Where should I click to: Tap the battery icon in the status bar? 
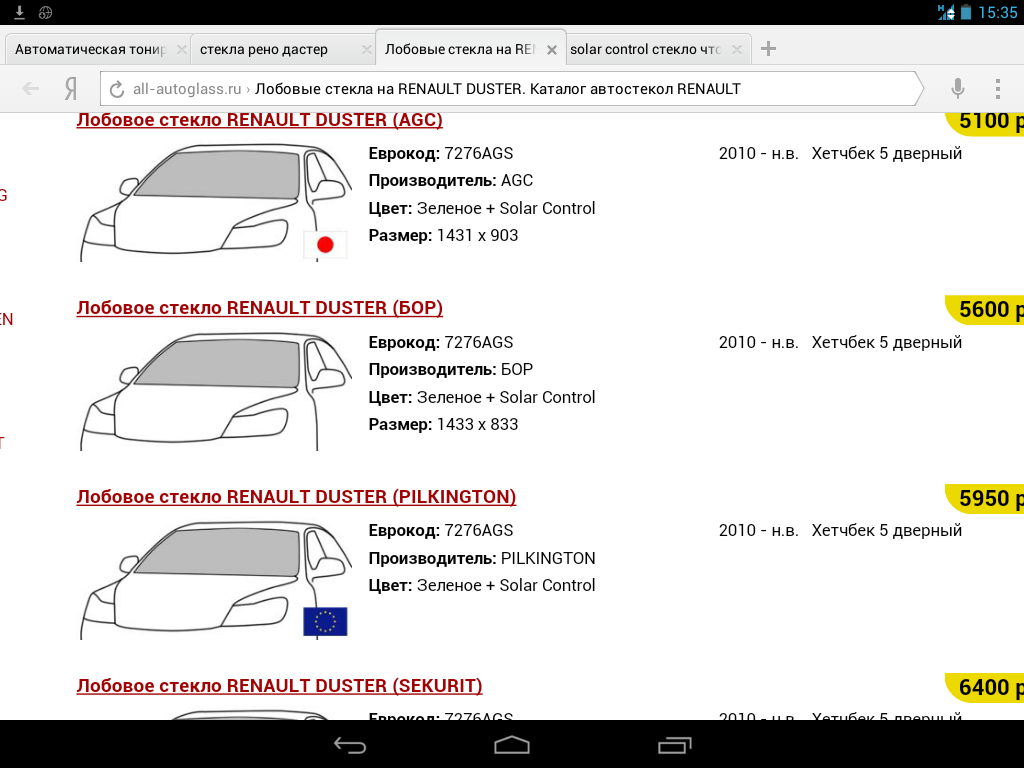click(966, 12)
